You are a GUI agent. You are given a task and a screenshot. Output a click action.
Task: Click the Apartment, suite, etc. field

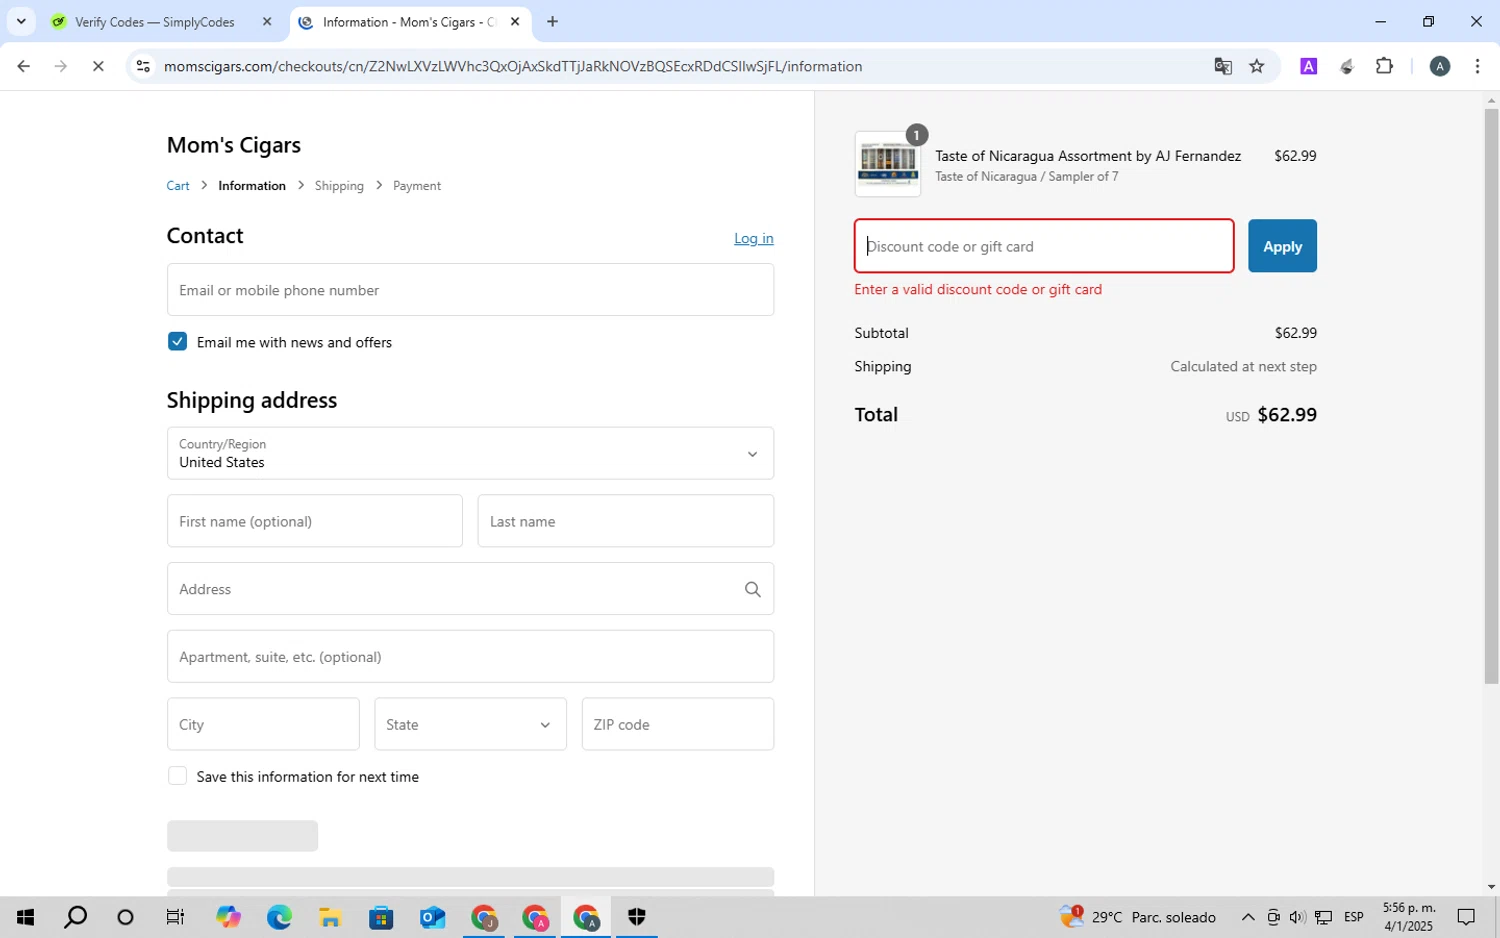[x=470, y=656]
